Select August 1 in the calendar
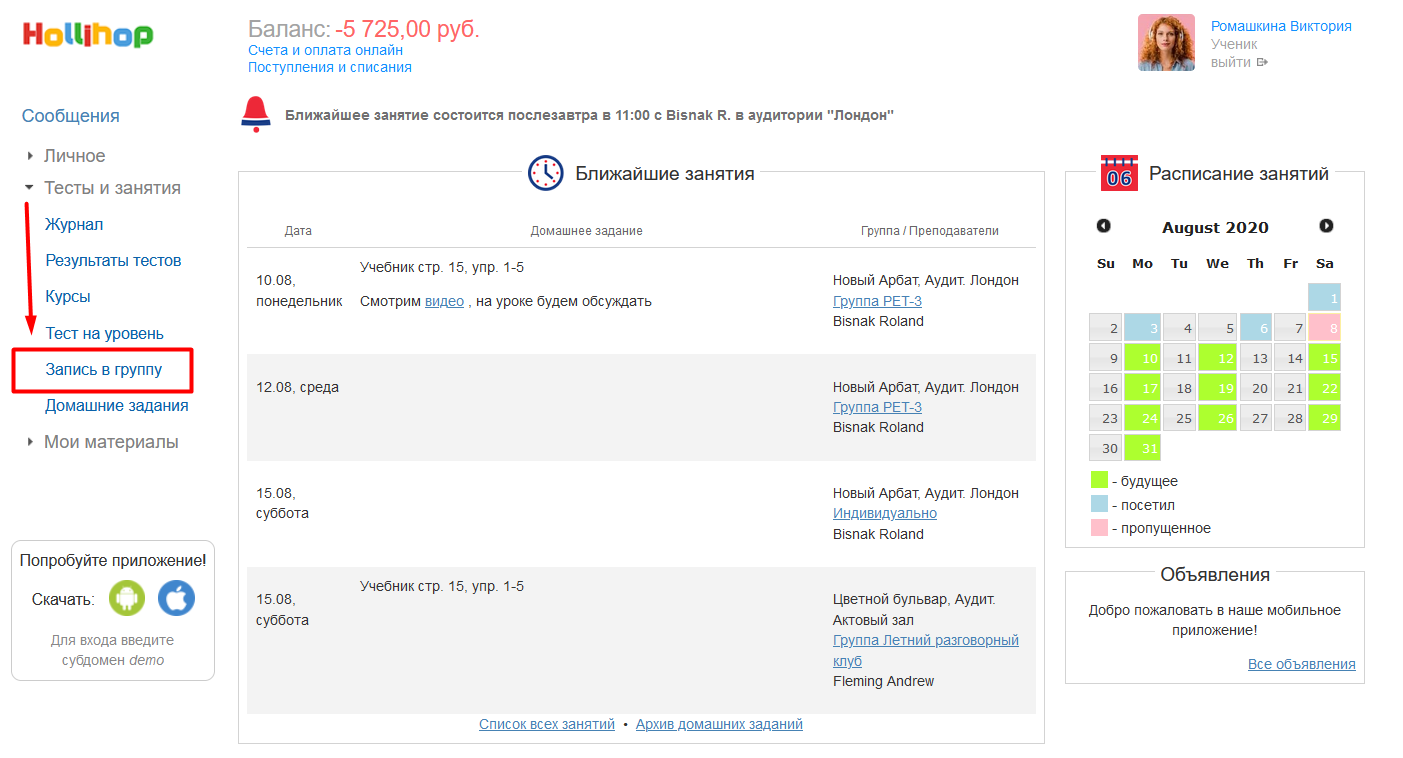The height and width of the screenshot is (758, 1403). tap(1324, 297)
